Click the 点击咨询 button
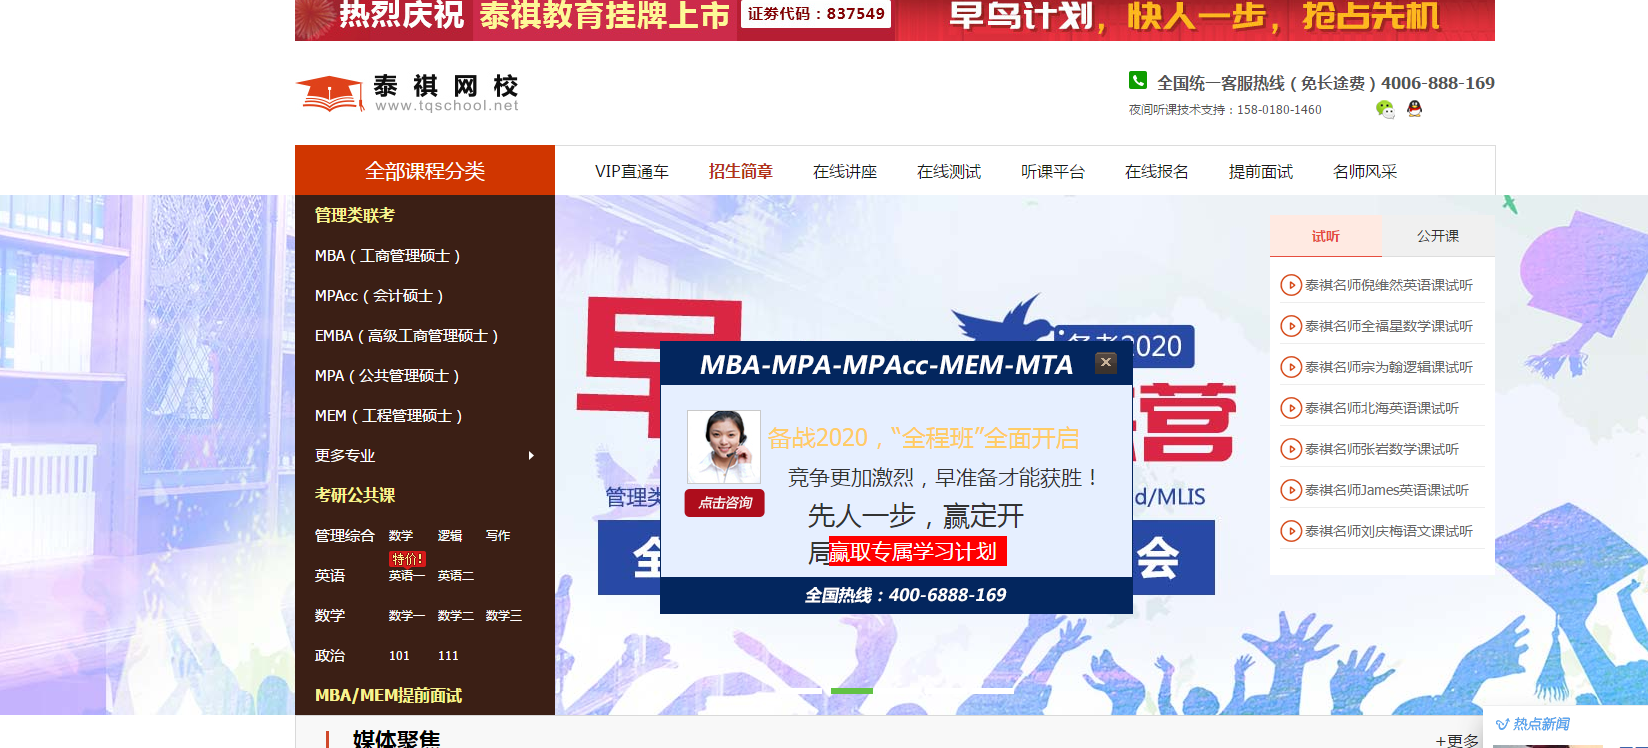The image size is (1648, 748). (x=725, y=503)
